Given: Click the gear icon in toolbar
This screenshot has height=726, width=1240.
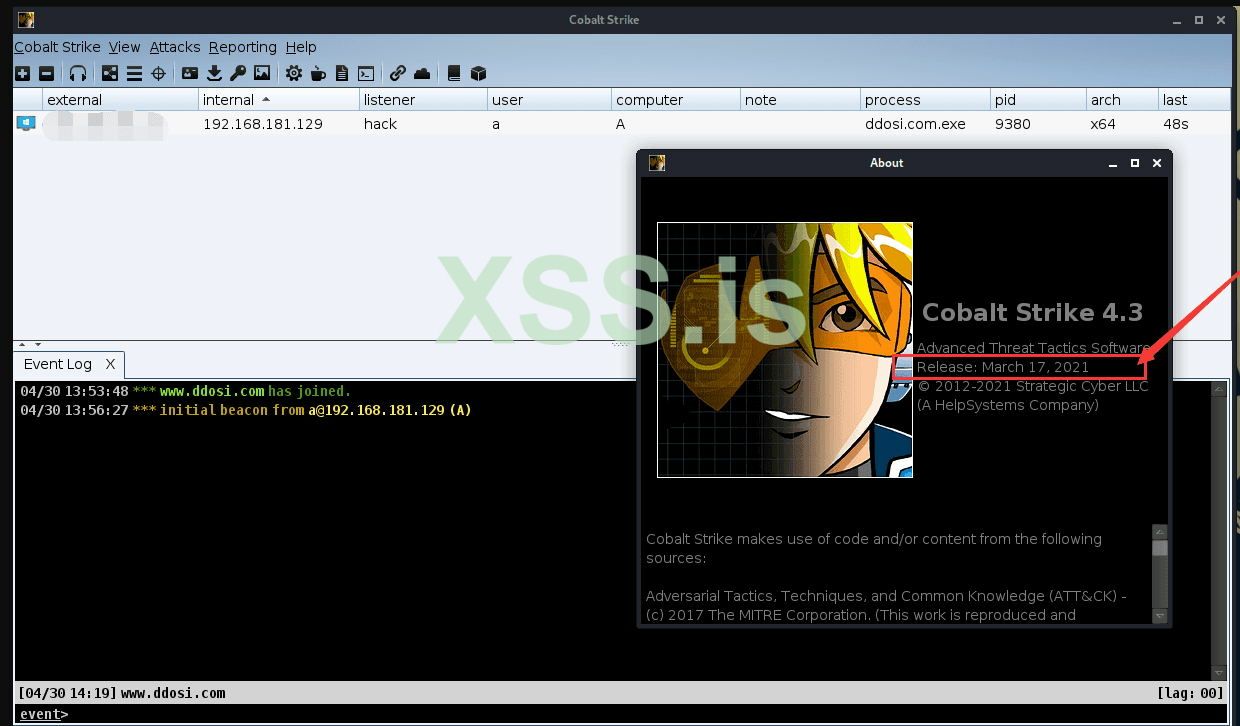Looking at the screenshot, I should pos(293,73).
